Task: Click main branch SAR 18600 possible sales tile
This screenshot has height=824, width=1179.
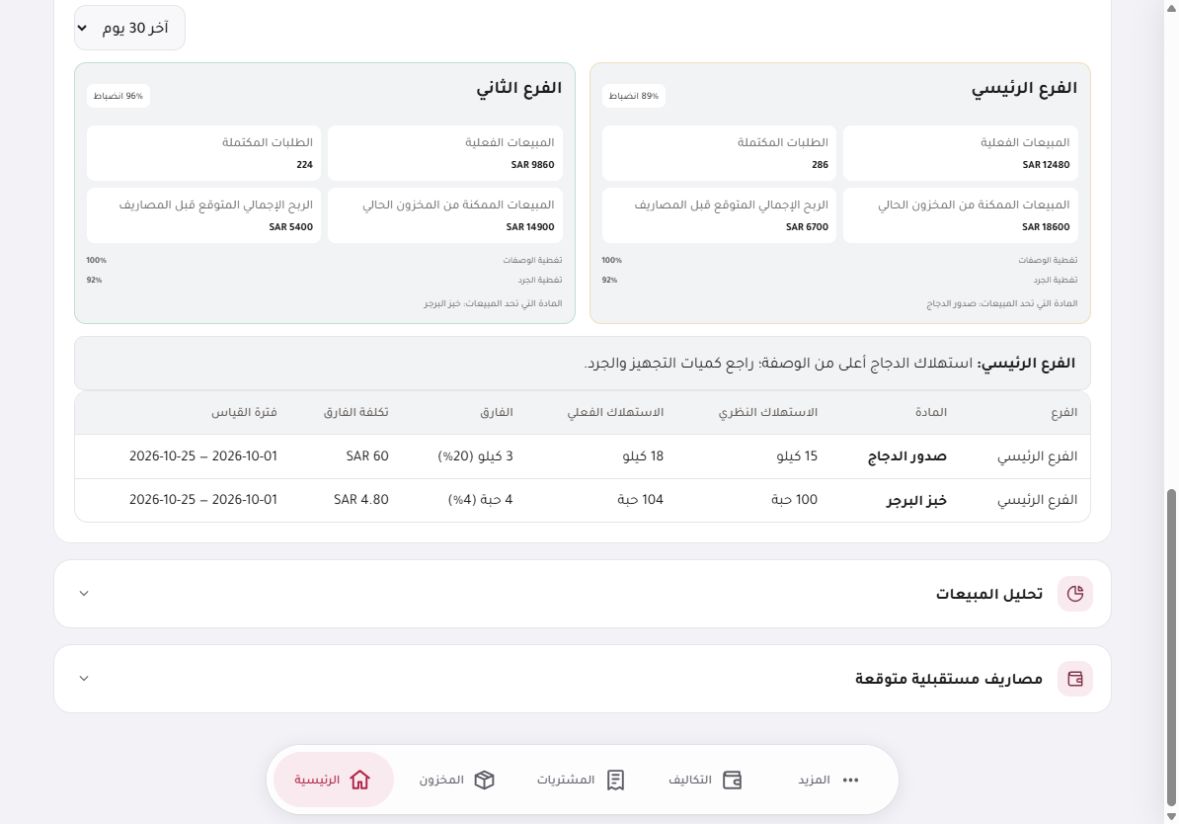Action: [x=960, y=215]
